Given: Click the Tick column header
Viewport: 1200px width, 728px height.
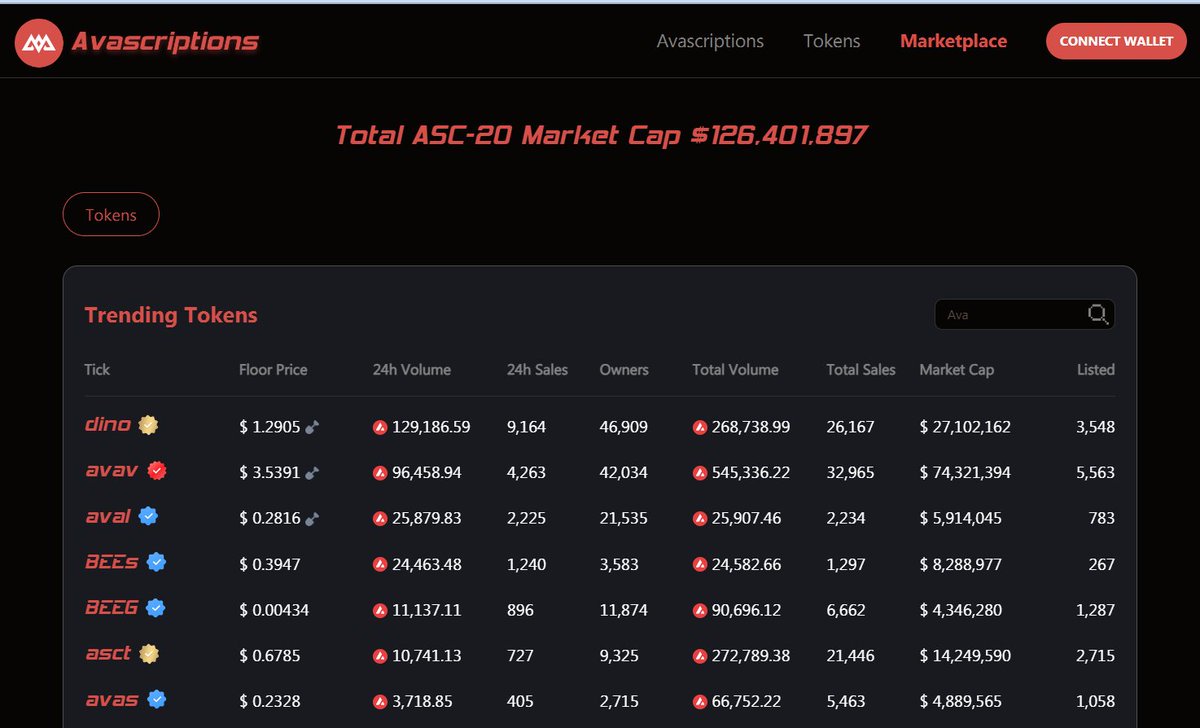Looking at the screenshot, I should [x=97, y=369].
